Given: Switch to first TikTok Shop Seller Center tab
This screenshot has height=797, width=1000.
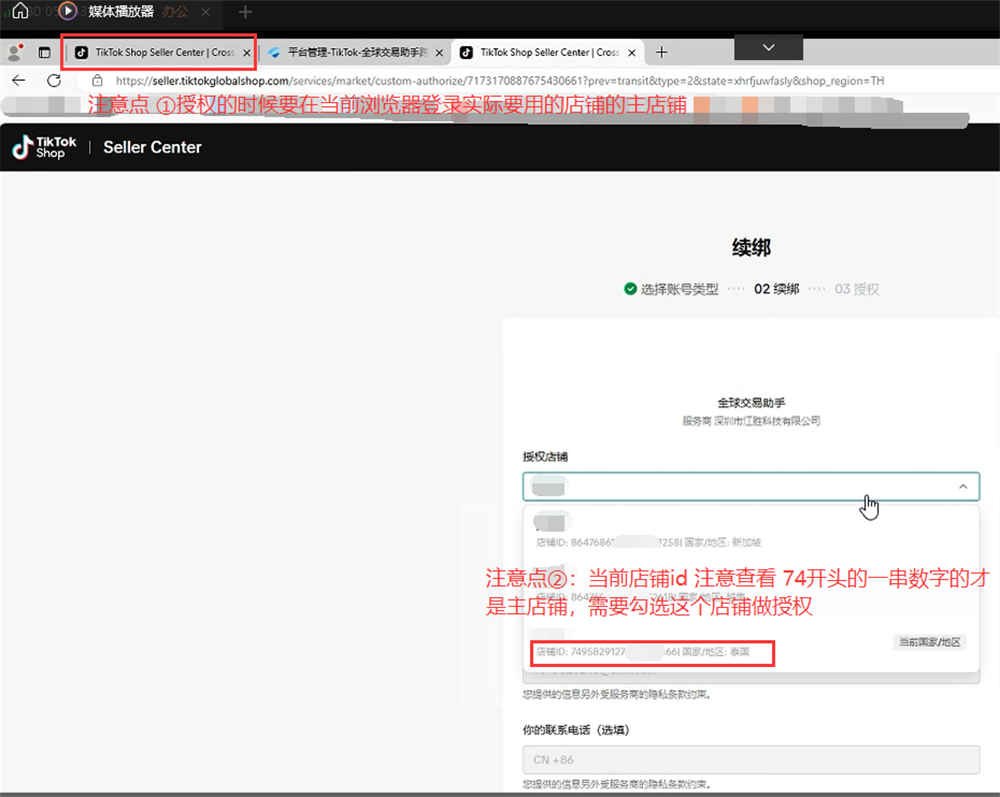Looking at the screenshot, I should (x=156, y=52).
